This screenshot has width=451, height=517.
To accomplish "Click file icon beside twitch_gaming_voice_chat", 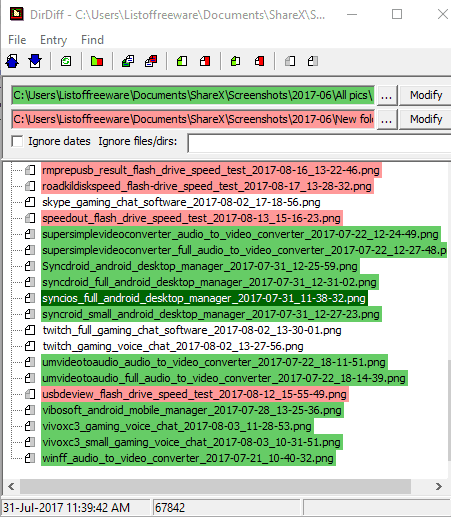I will click(30, 346).
